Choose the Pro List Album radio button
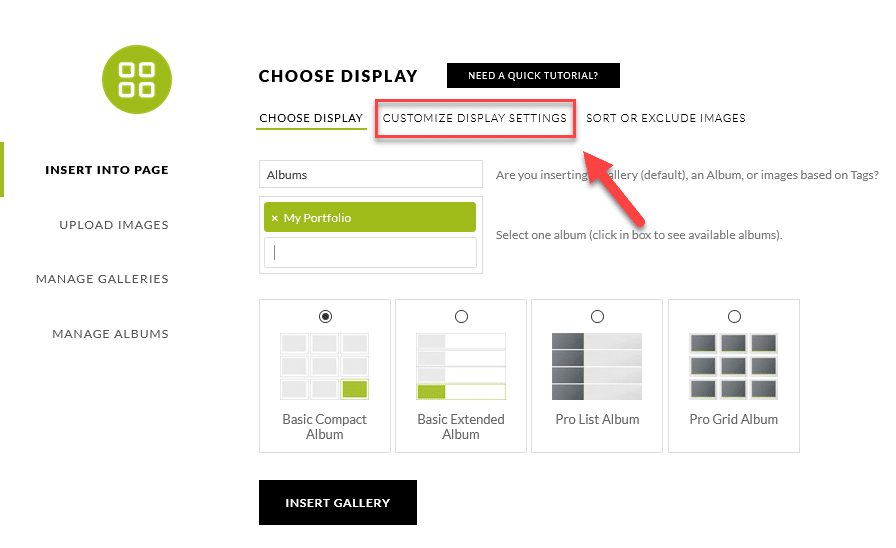The image size is (896, 548). (x=597, y=317)
